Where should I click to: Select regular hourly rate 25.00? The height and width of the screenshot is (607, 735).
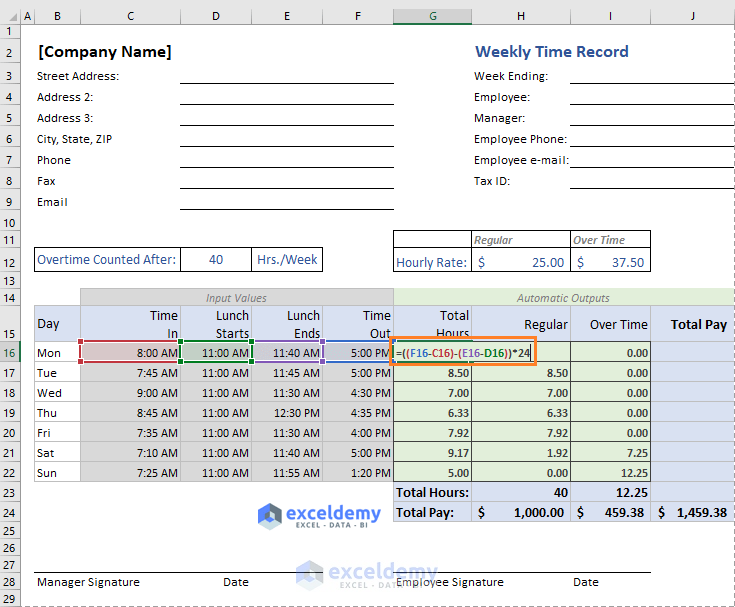(521, 262)
